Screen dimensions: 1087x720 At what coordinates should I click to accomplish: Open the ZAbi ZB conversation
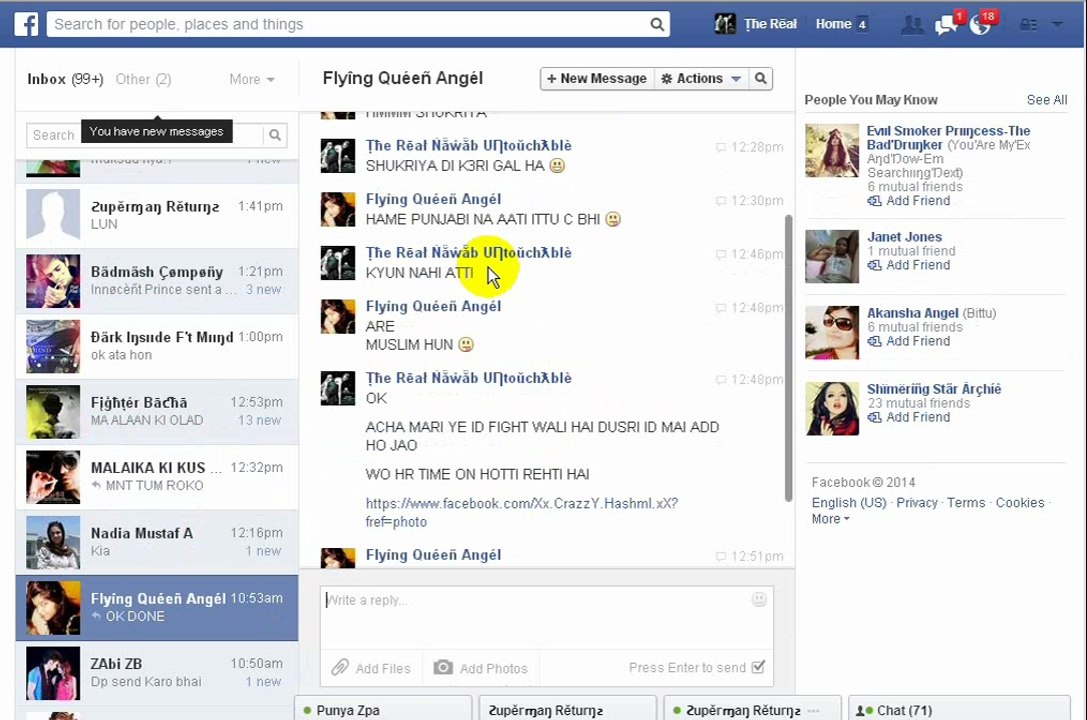click(x=157, y=673)
